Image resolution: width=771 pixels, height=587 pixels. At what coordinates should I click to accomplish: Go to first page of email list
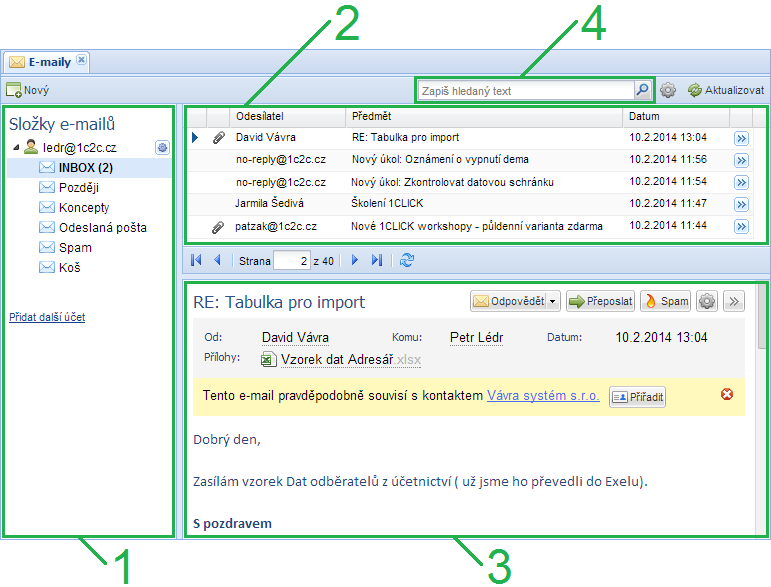pyautogui.click(x=197, y=260)
